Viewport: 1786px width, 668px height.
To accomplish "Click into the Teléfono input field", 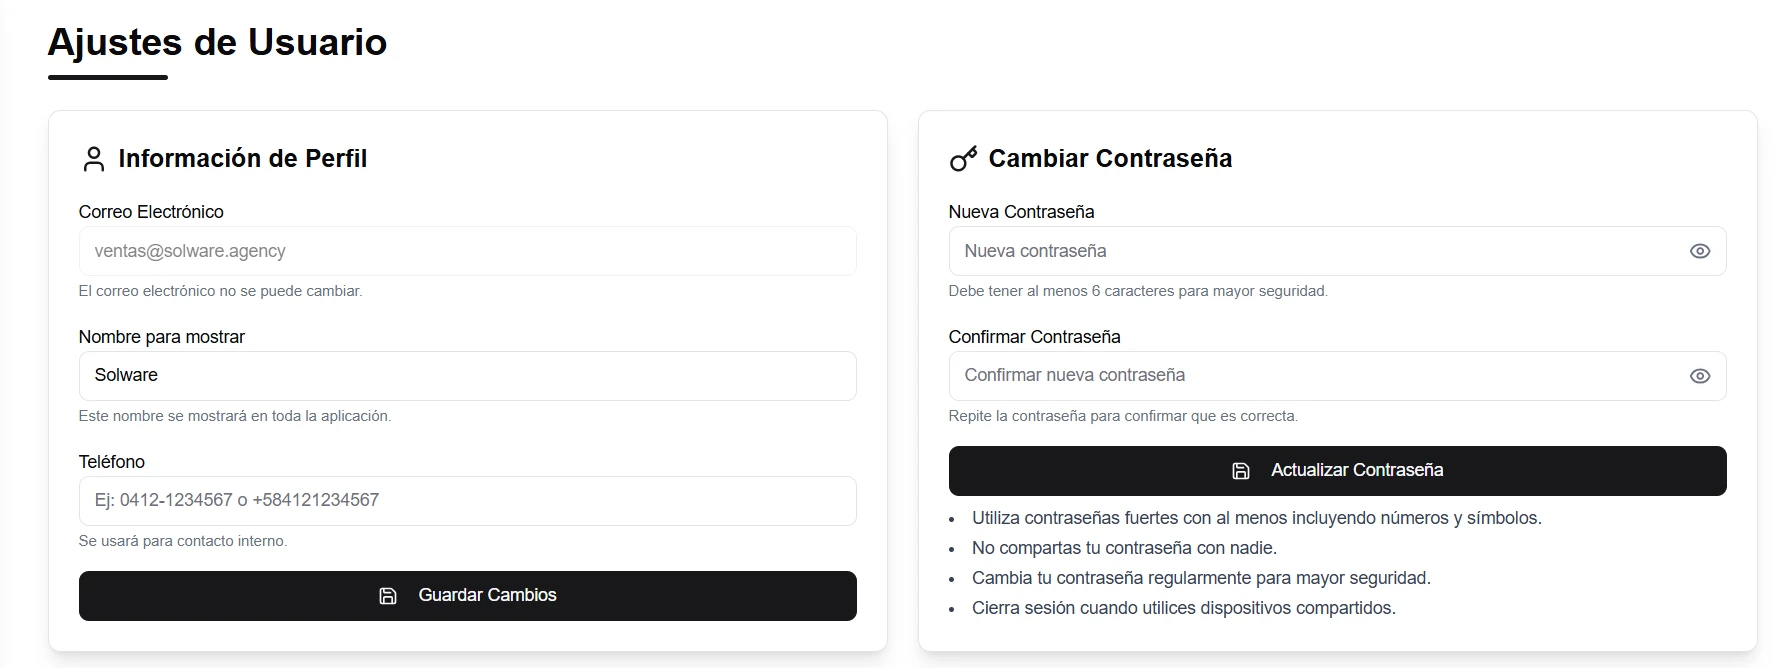I will pos(467,501).
